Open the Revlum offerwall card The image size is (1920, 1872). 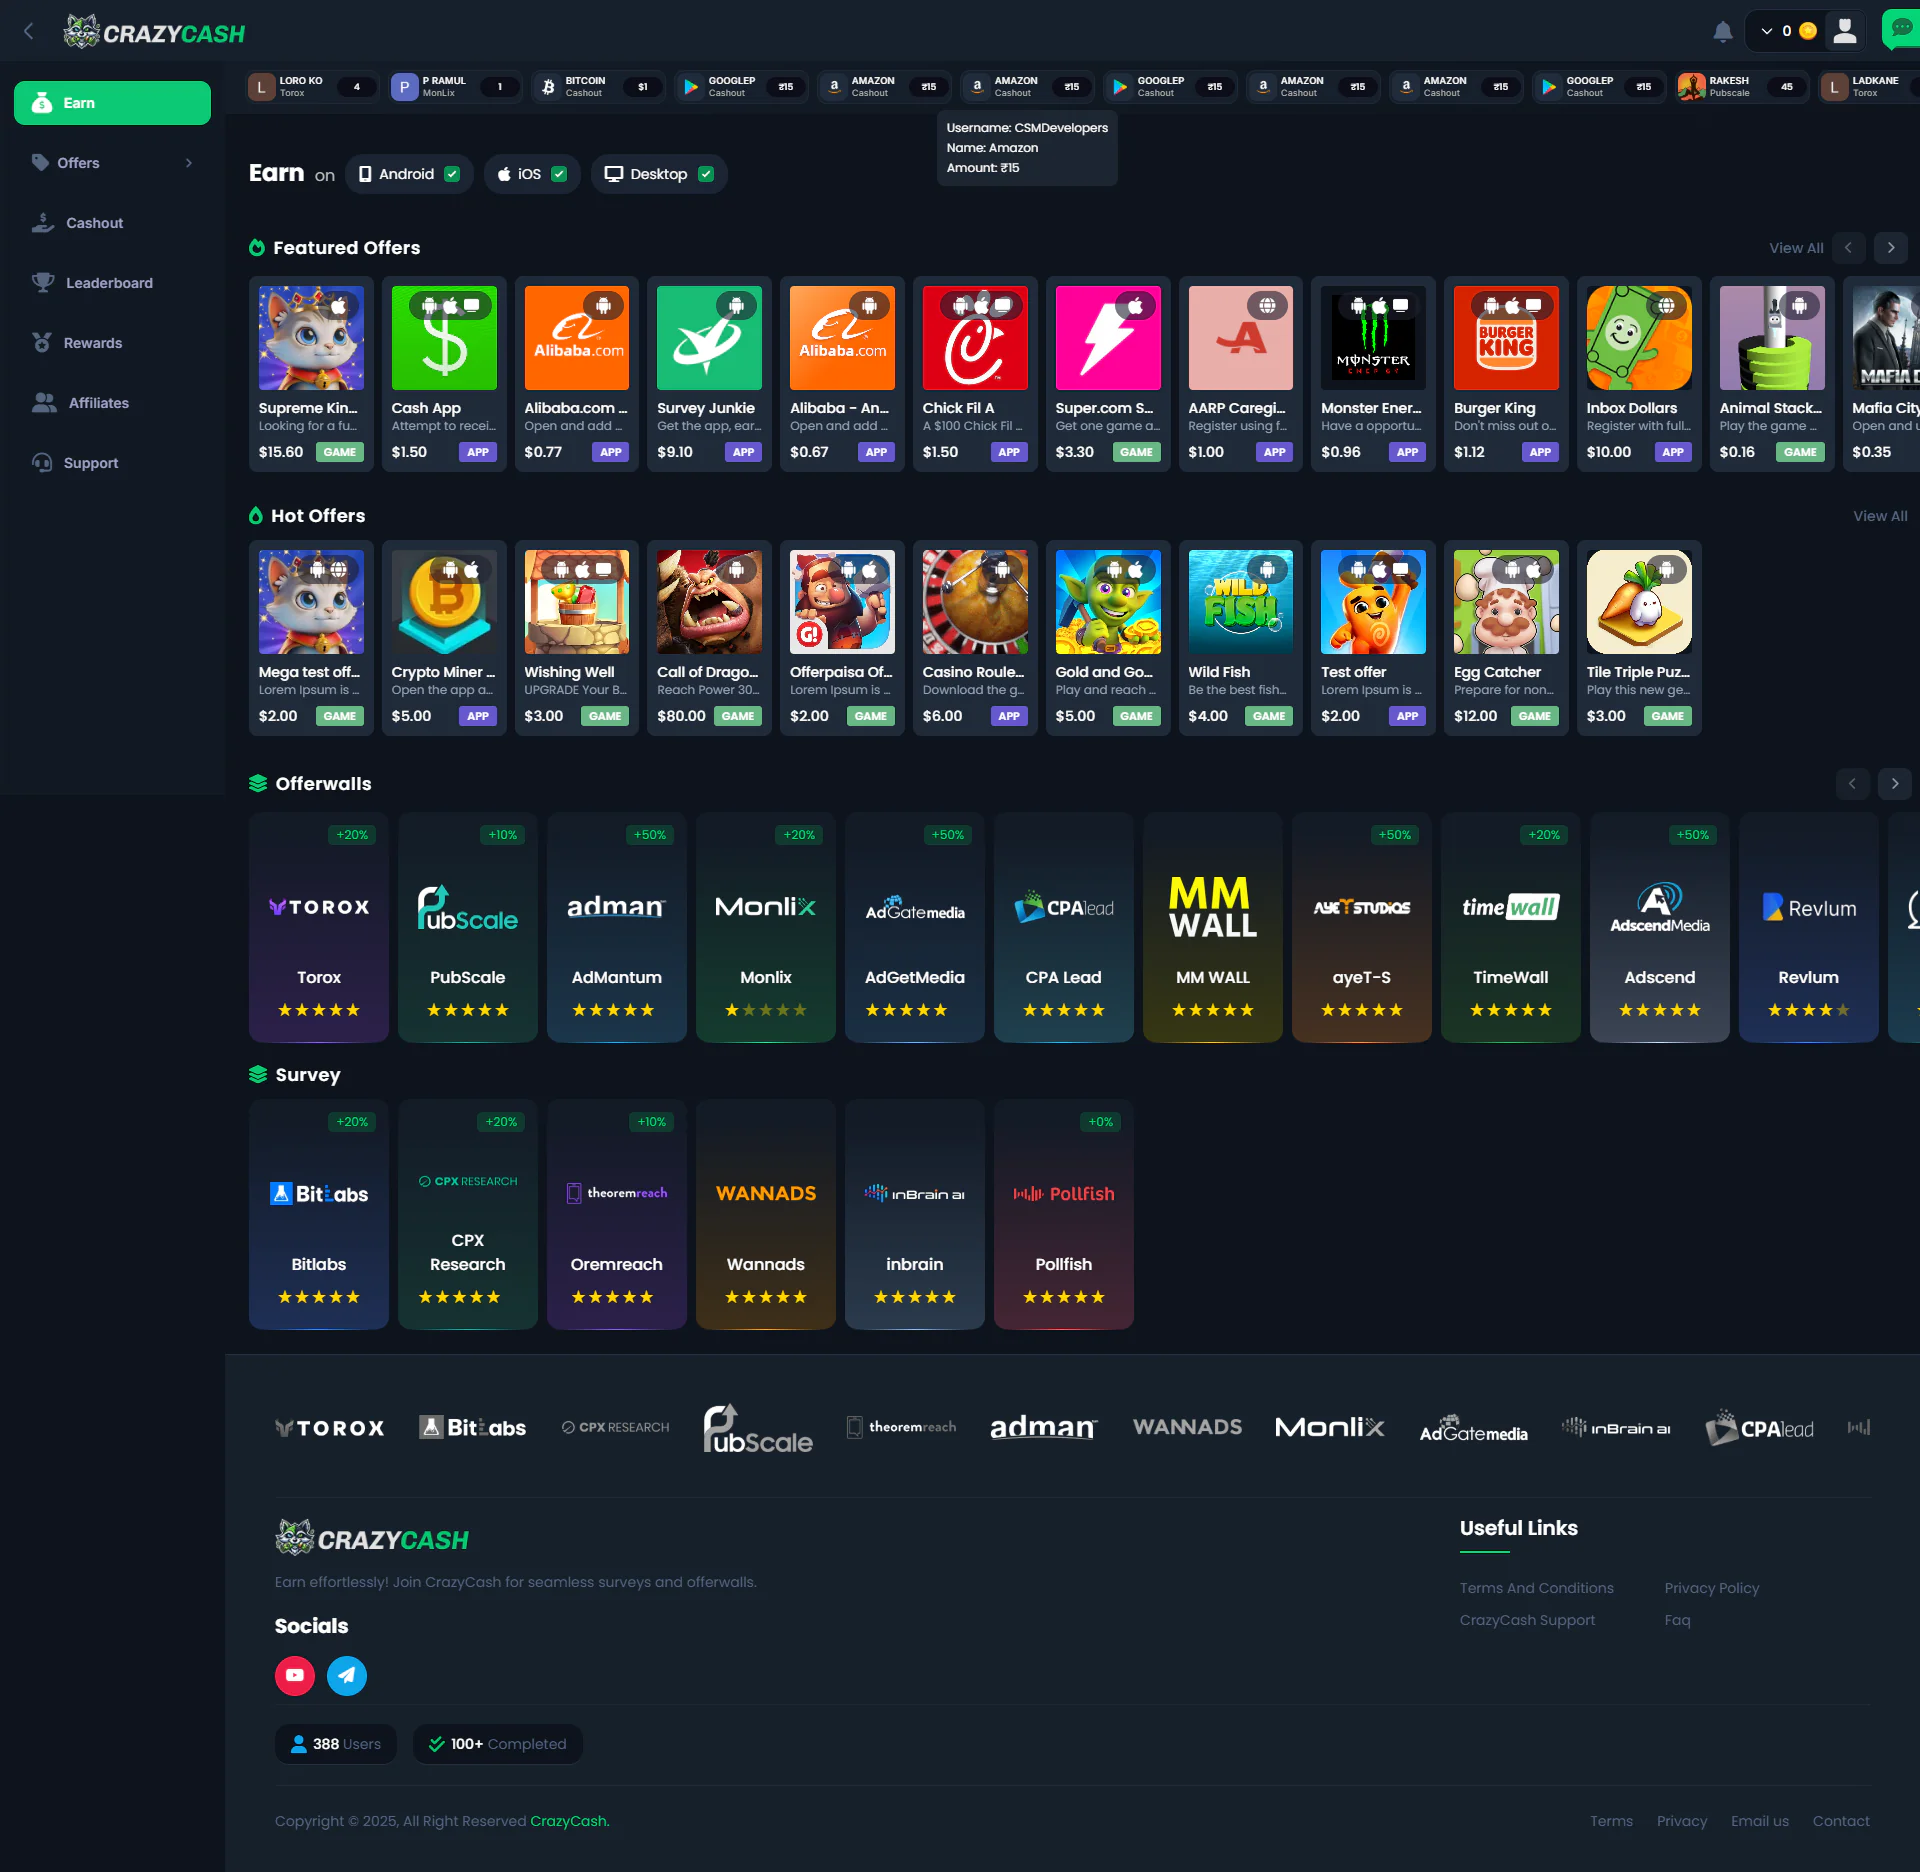[1809, 927]
